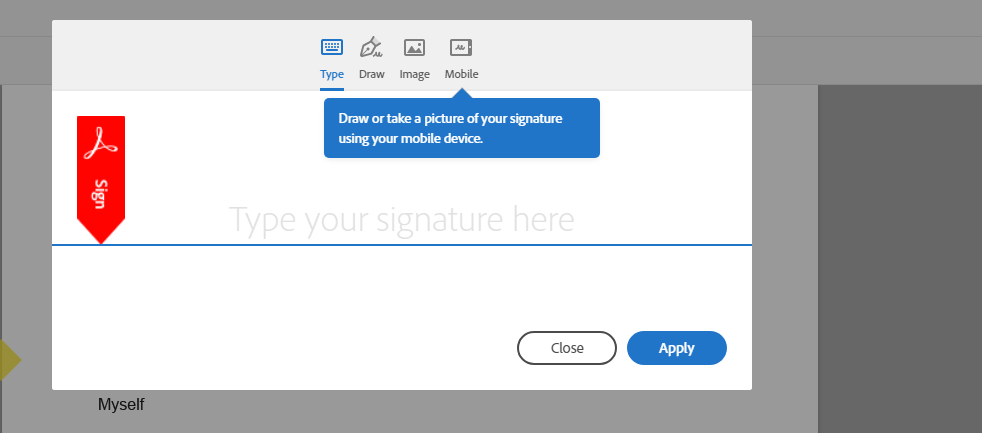Switch to the Type tab label

point(332,74)
